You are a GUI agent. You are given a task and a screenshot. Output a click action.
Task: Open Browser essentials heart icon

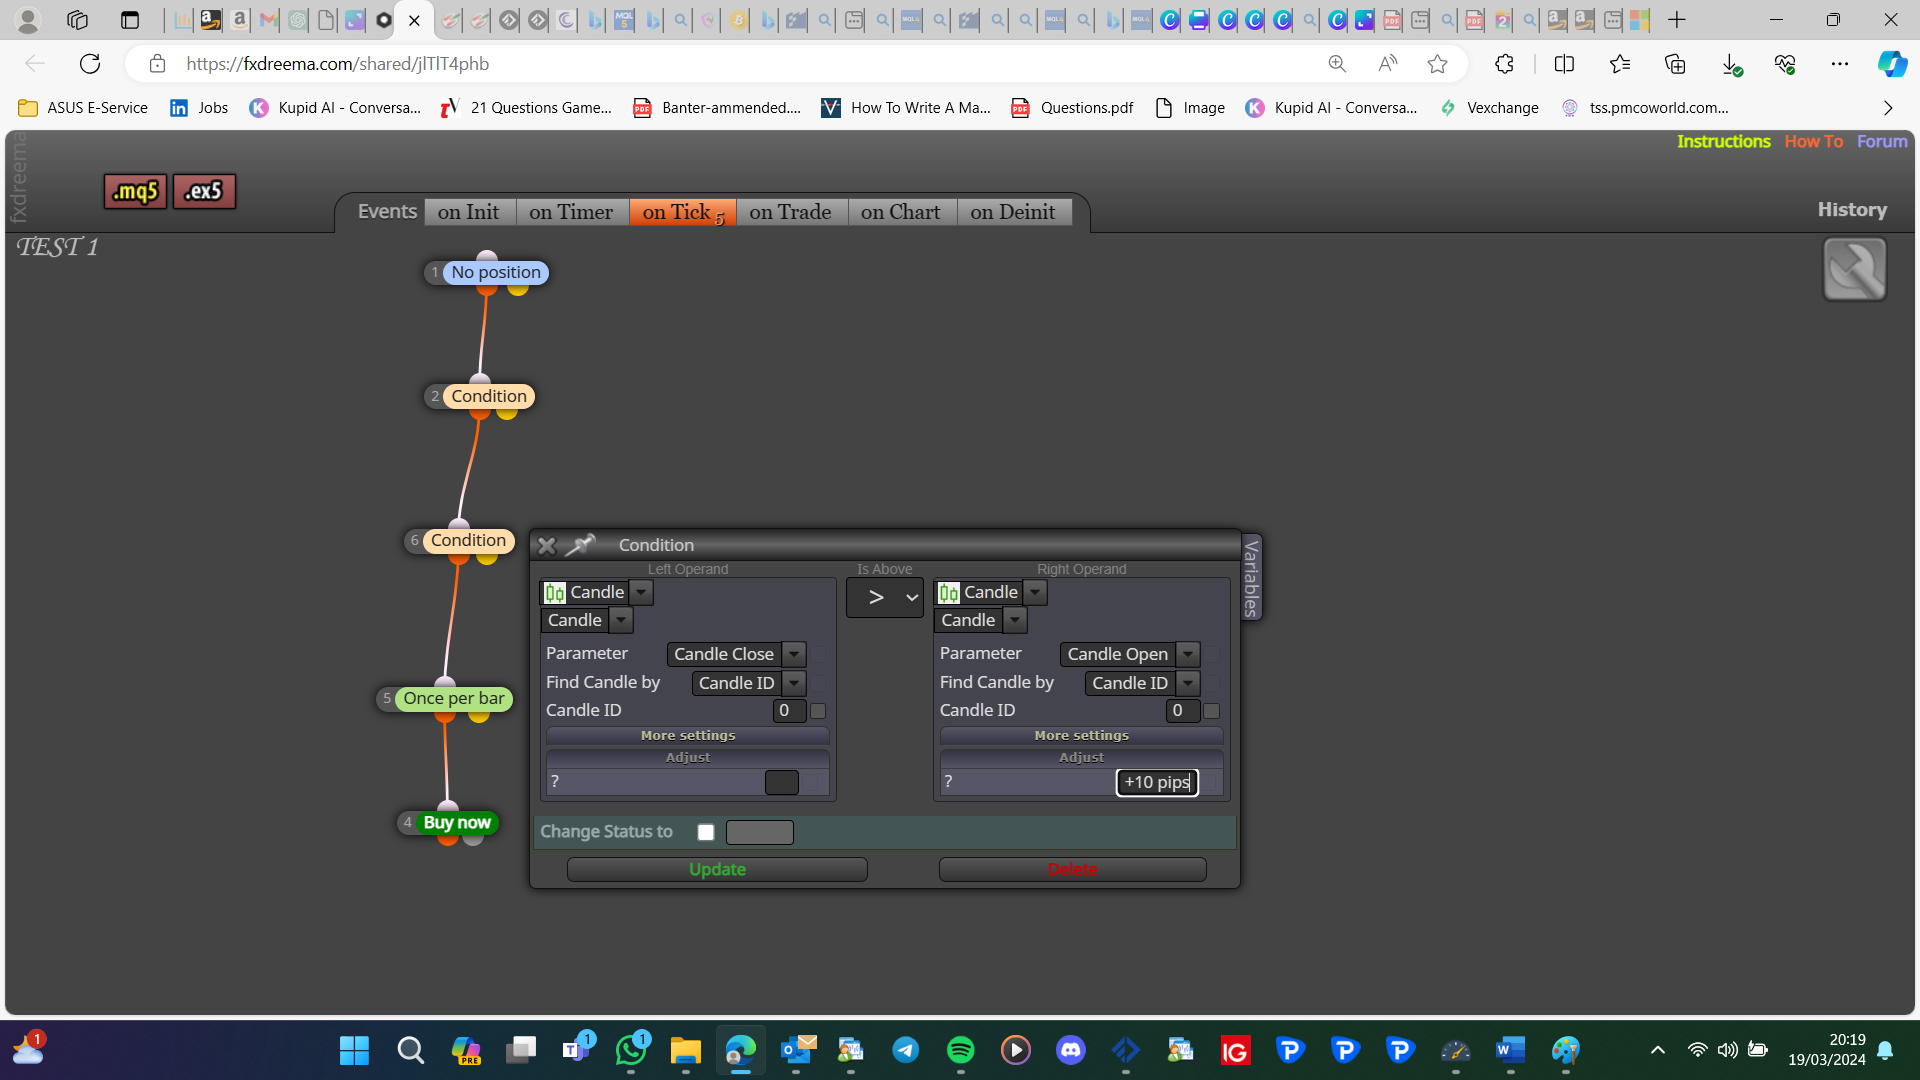tap(1785, 64)
